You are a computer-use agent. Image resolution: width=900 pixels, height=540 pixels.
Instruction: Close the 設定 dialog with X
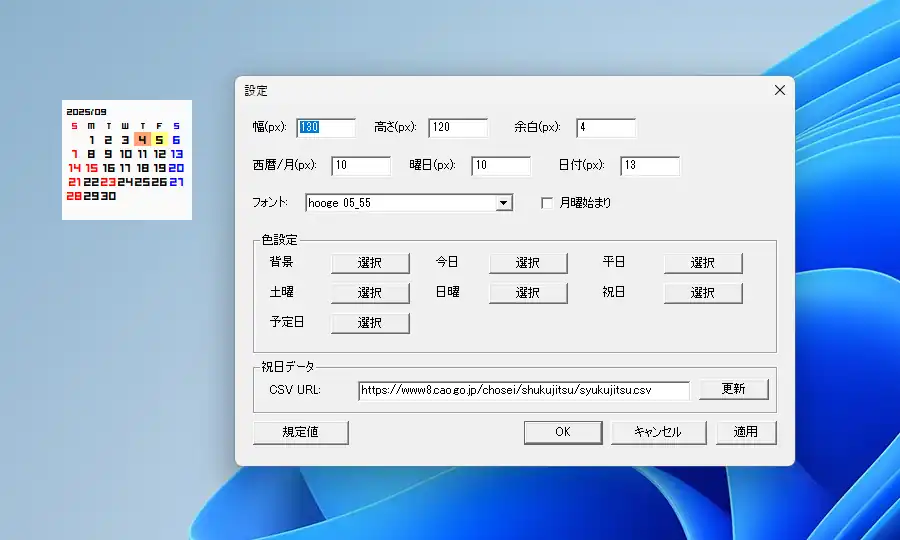[779, 90]
